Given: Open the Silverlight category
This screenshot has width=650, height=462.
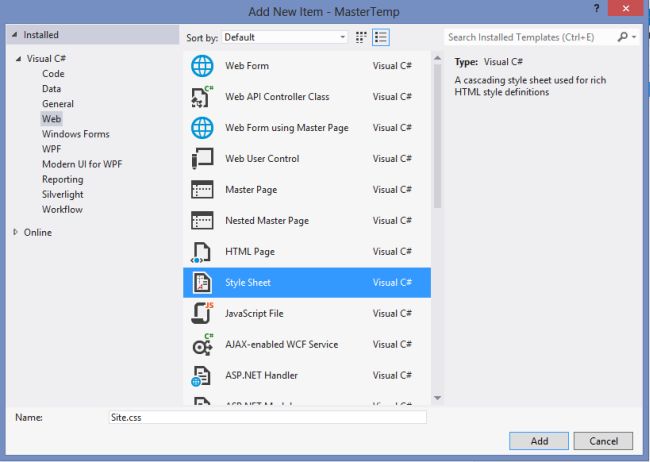Looking at the screenshot, I should [x=65, y=195].
